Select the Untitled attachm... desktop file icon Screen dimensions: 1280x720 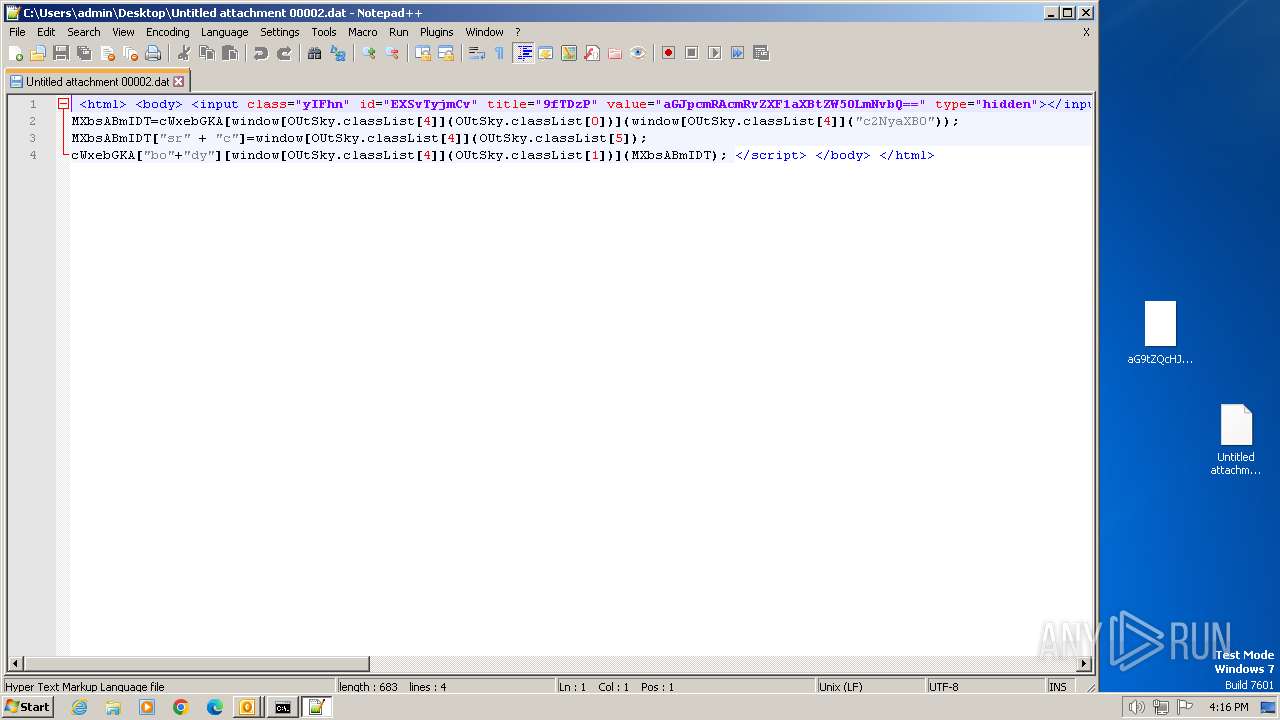[1236, 440]
